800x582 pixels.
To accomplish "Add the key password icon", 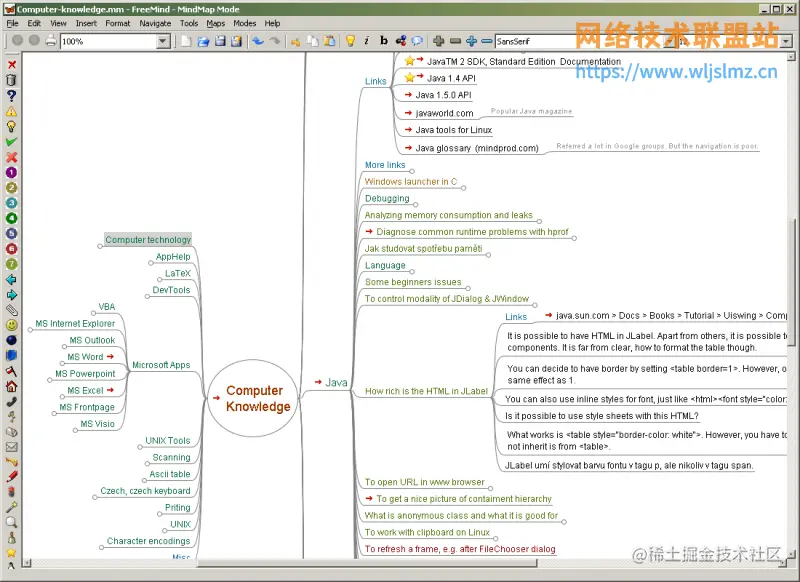I will click(11, 462).
